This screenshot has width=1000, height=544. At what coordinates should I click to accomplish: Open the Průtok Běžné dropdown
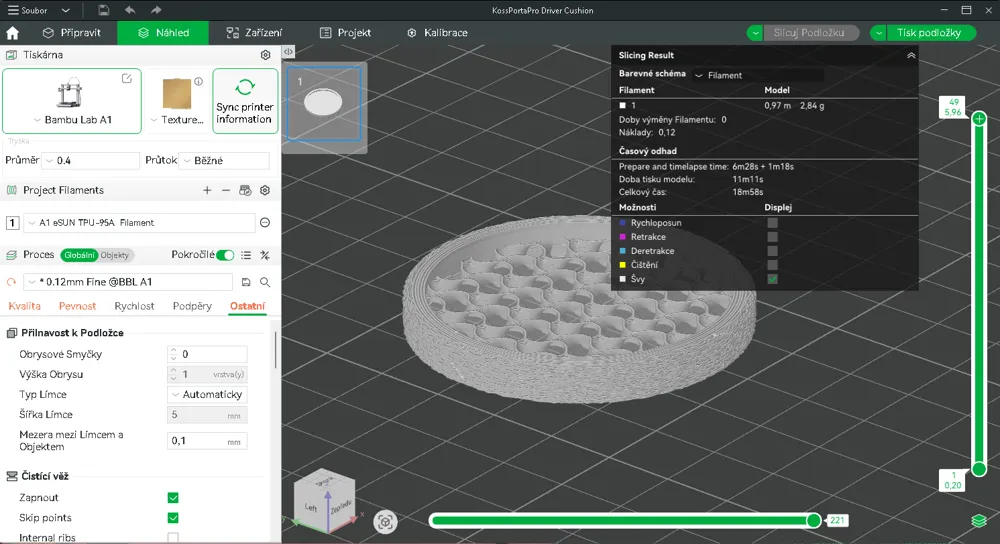coord(224,161)
